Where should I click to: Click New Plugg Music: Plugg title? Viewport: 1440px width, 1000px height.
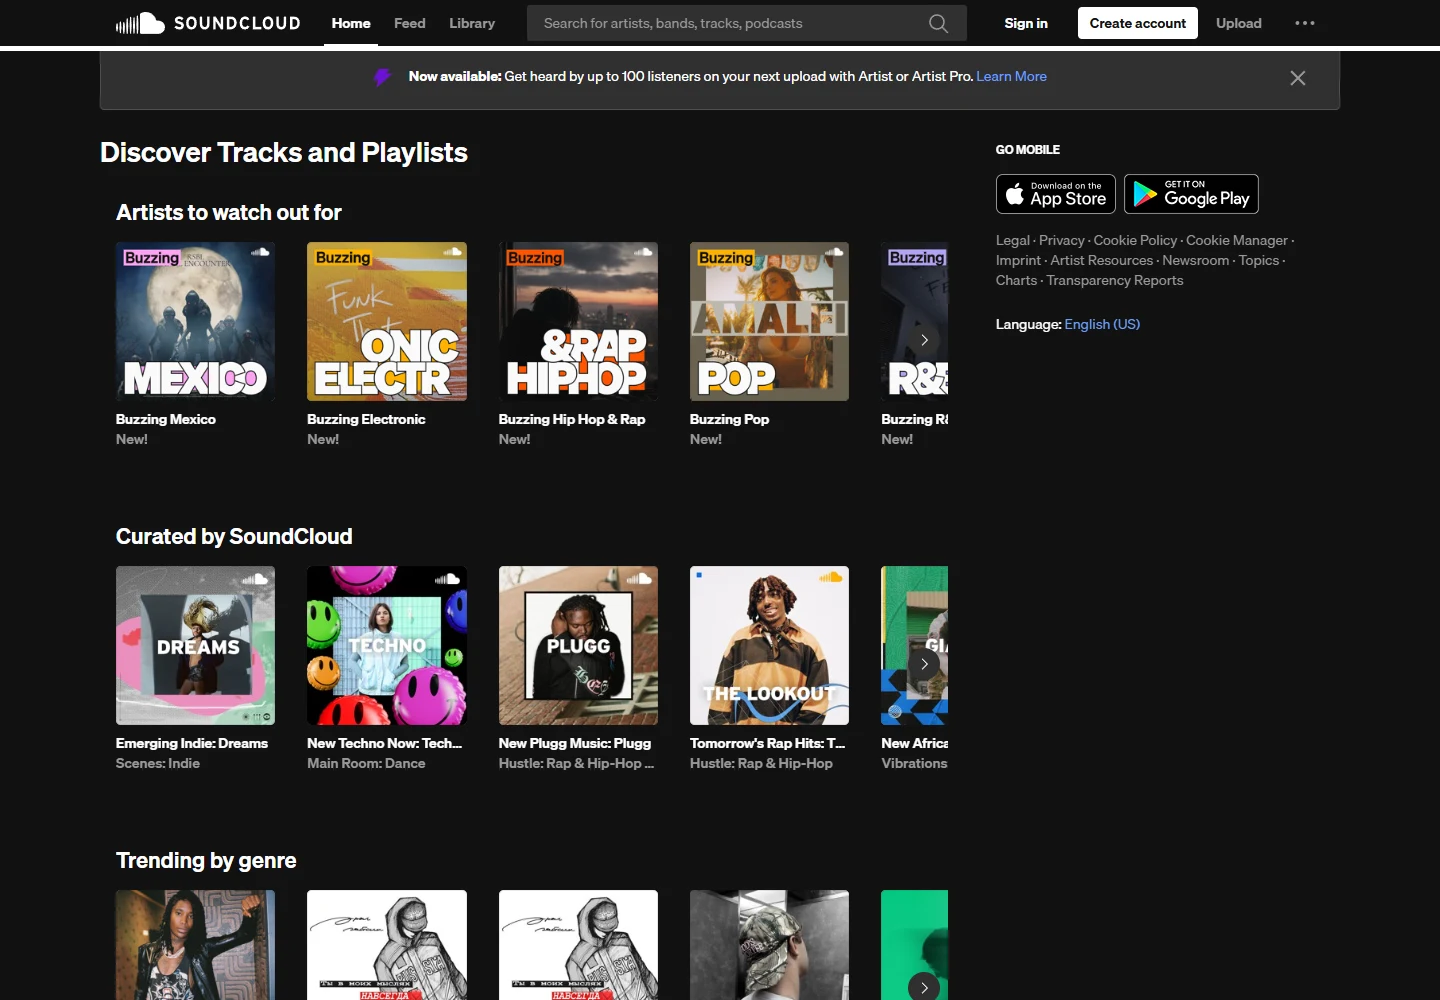point(575,743)
